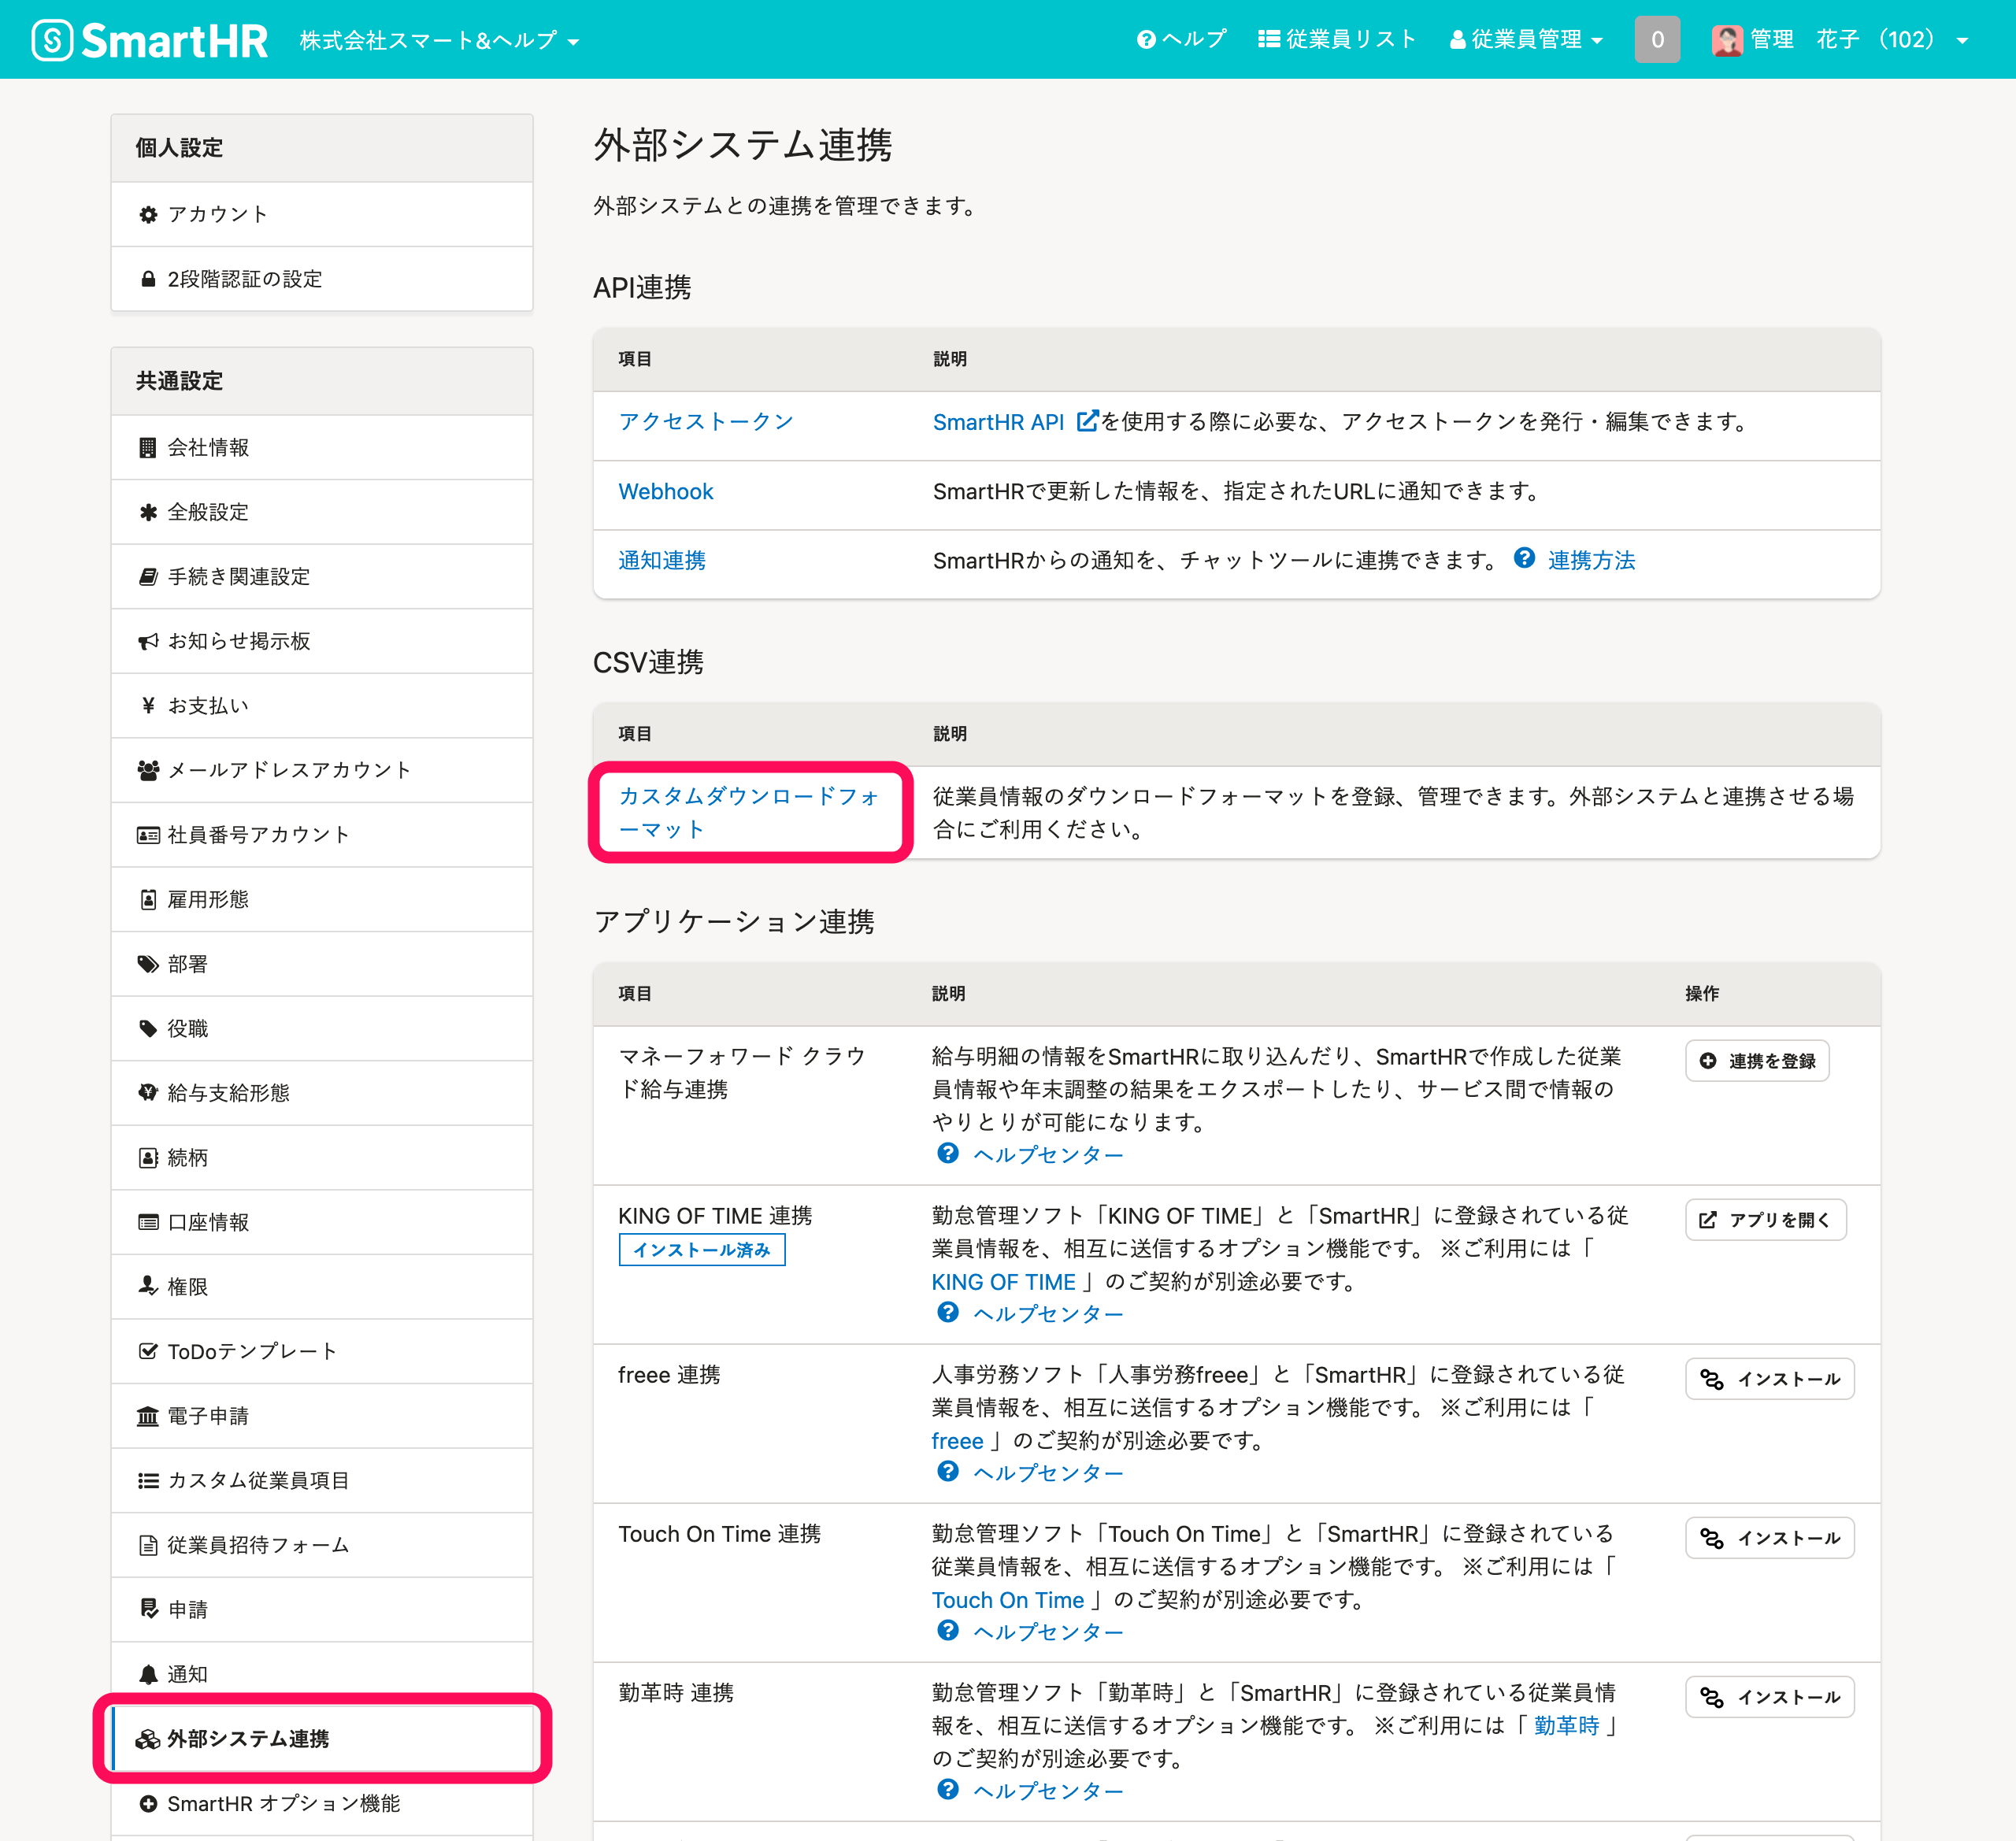Screen dimensions: 2016x1841
Task: Click the notification counter badge showing 0
Action: tap(1656, 40)
